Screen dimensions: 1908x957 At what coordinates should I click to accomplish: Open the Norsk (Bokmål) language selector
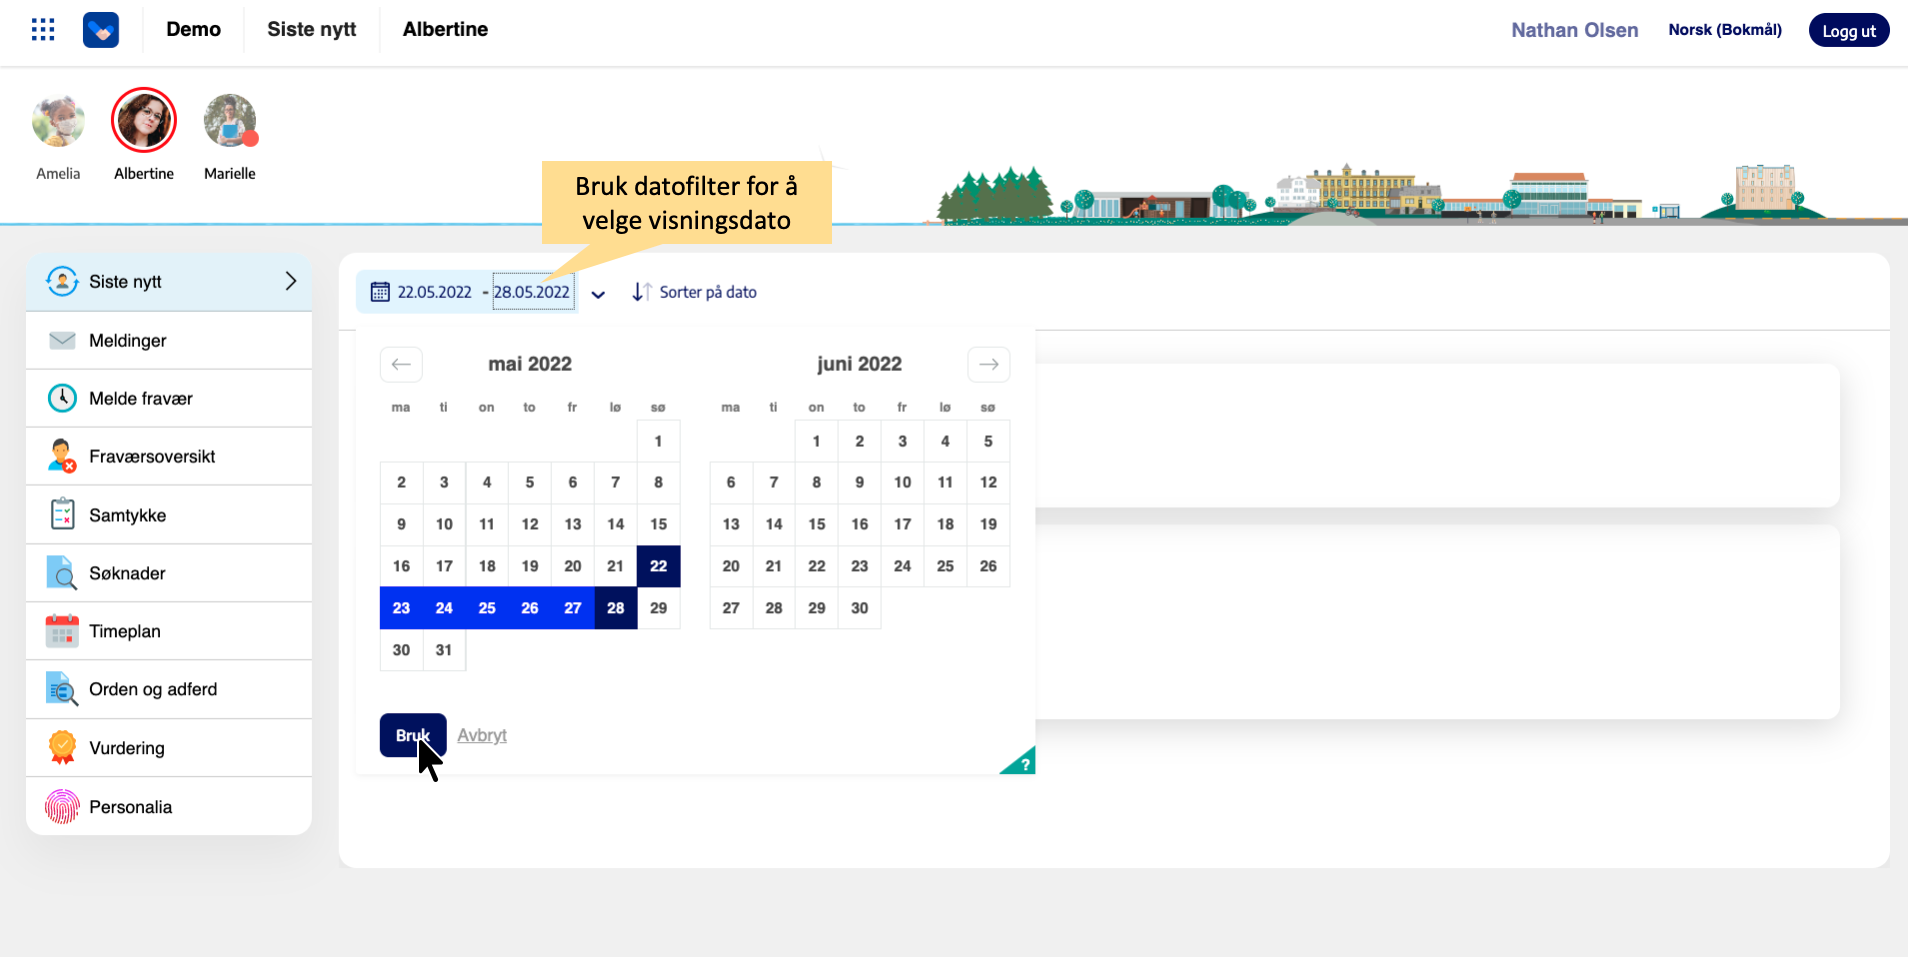1725,30
